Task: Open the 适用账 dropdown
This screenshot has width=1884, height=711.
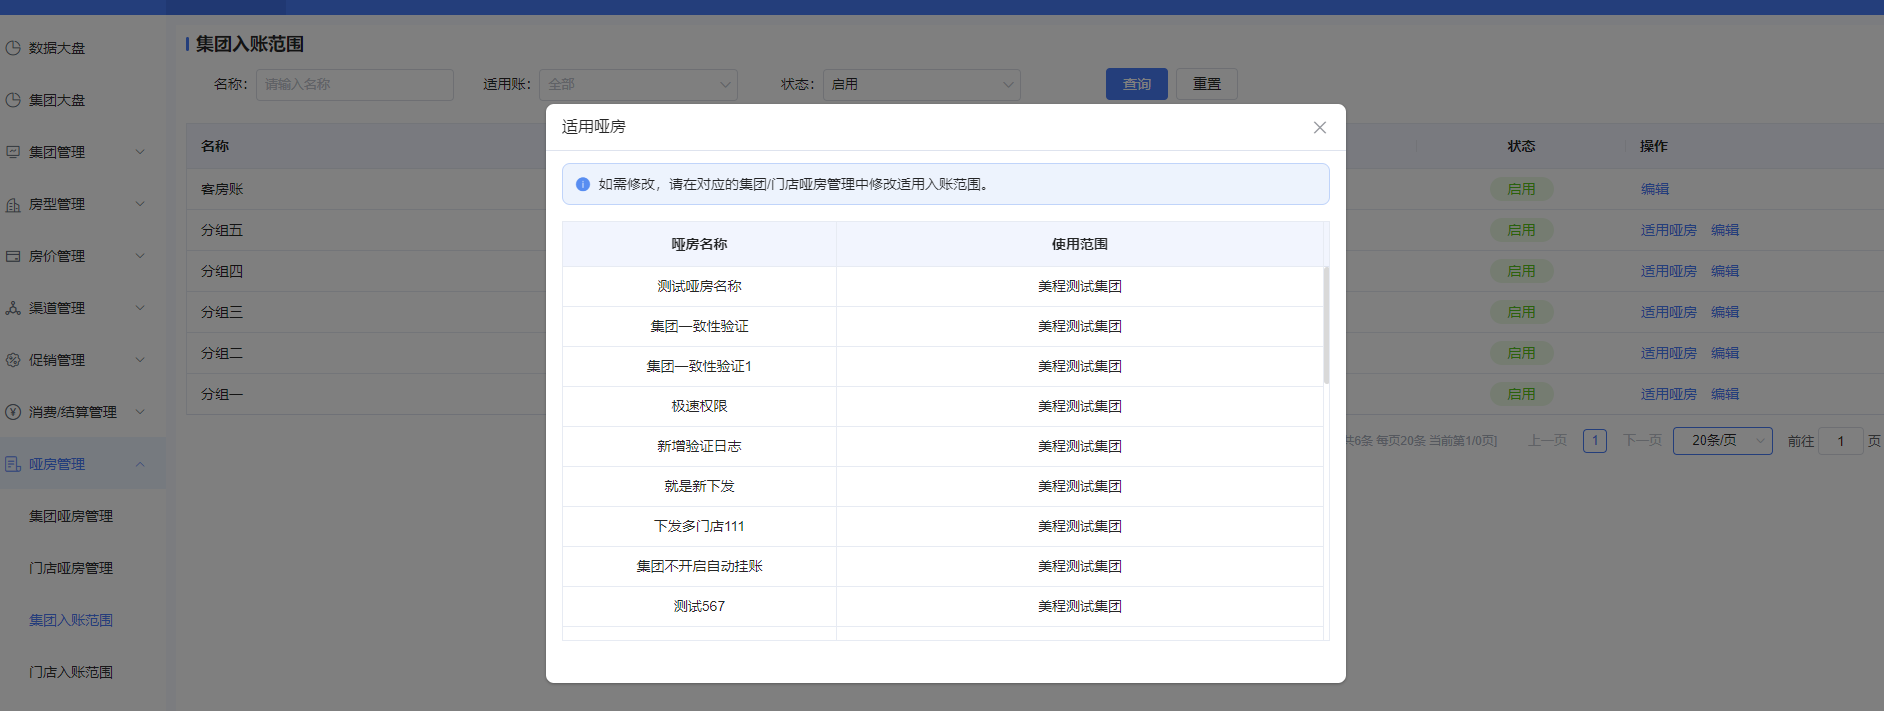Action: tap(638, 84)
